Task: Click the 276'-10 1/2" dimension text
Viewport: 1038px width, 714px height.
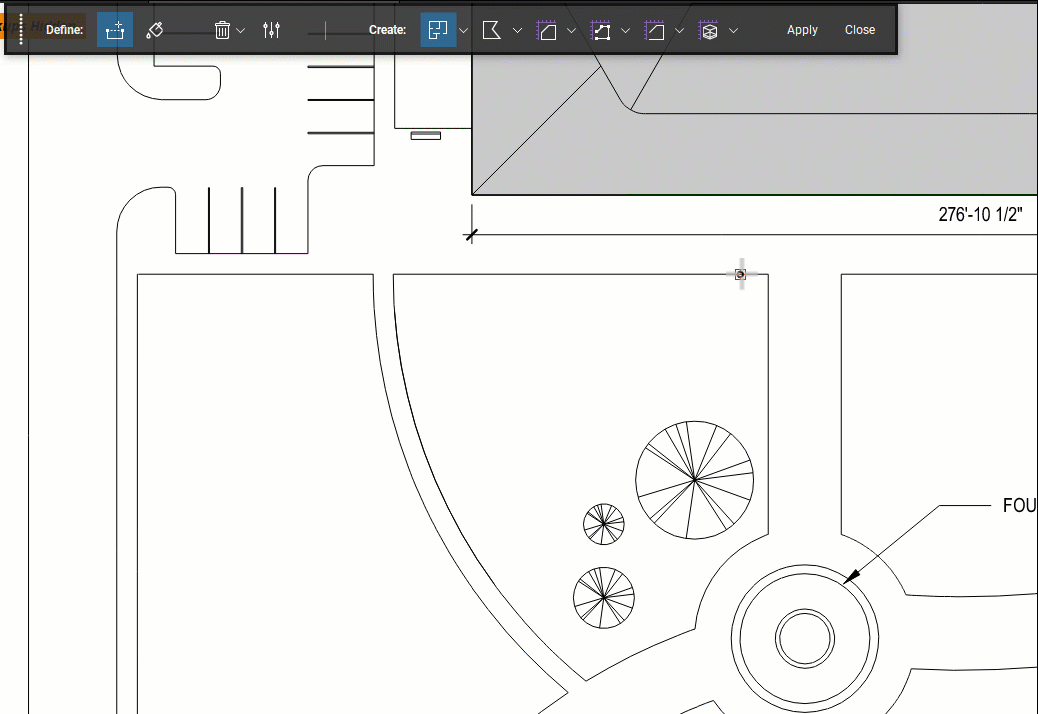Action: [x=979, y=215]
